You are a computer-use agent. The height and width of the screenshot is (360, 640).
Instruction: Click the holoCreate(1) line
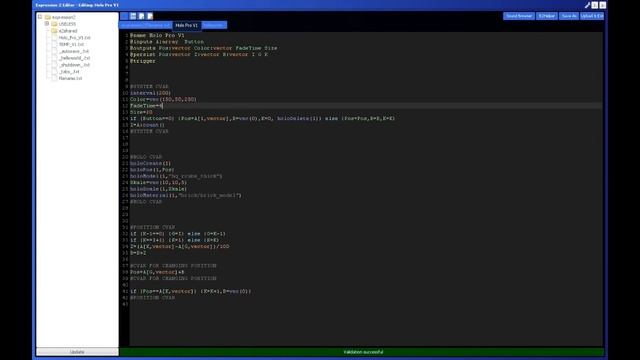150,163
